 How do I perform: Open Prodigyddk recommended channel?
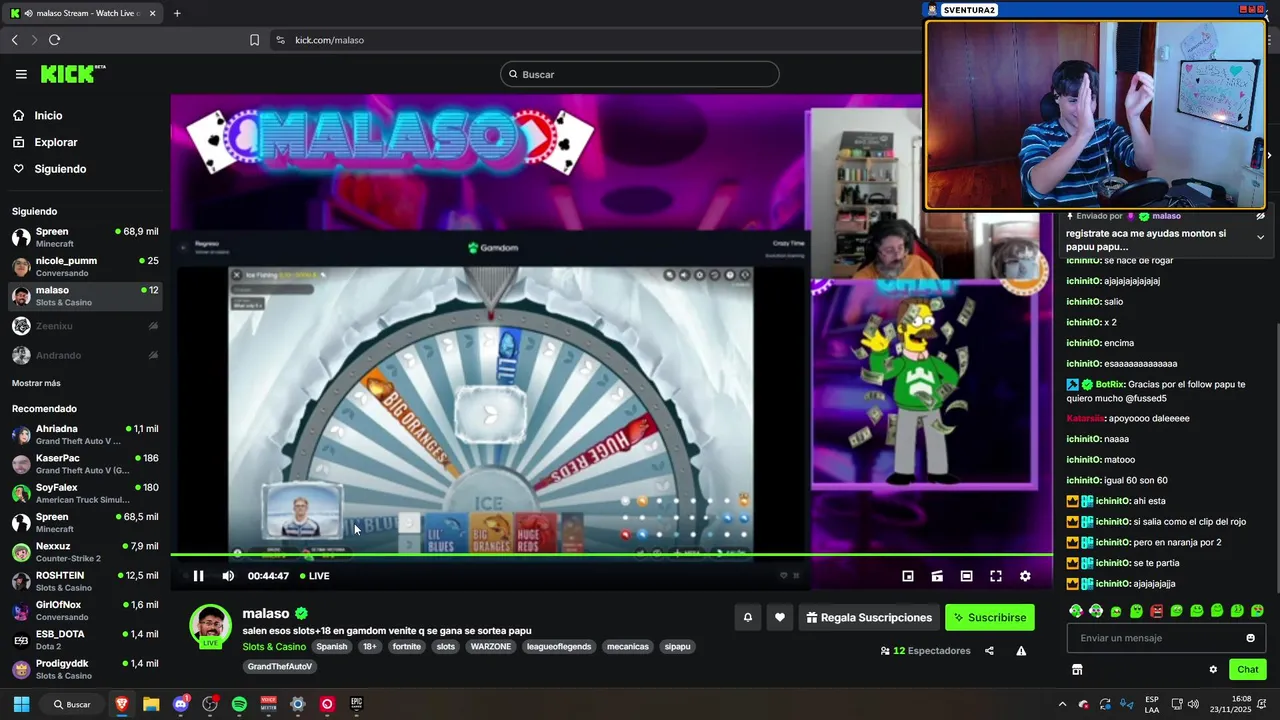(84, 669)
